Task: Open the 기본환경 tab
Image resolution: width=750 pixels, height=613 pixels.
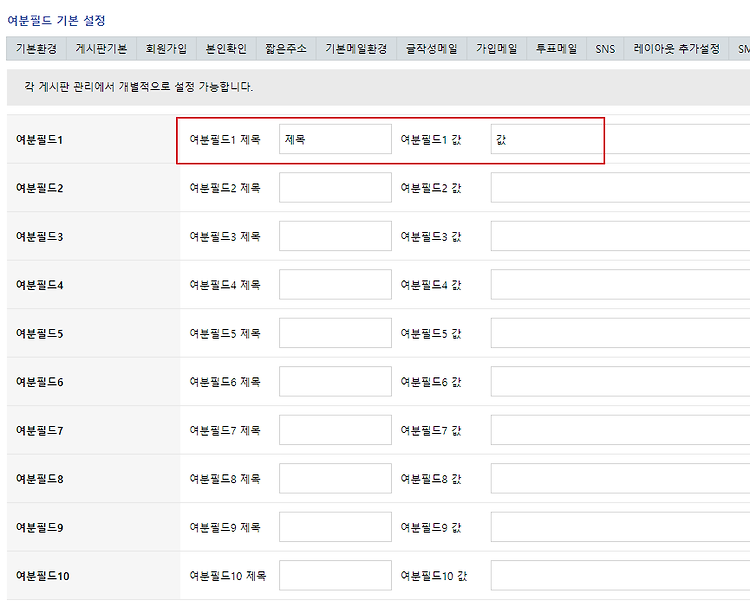Action: (x=36, y=49)
